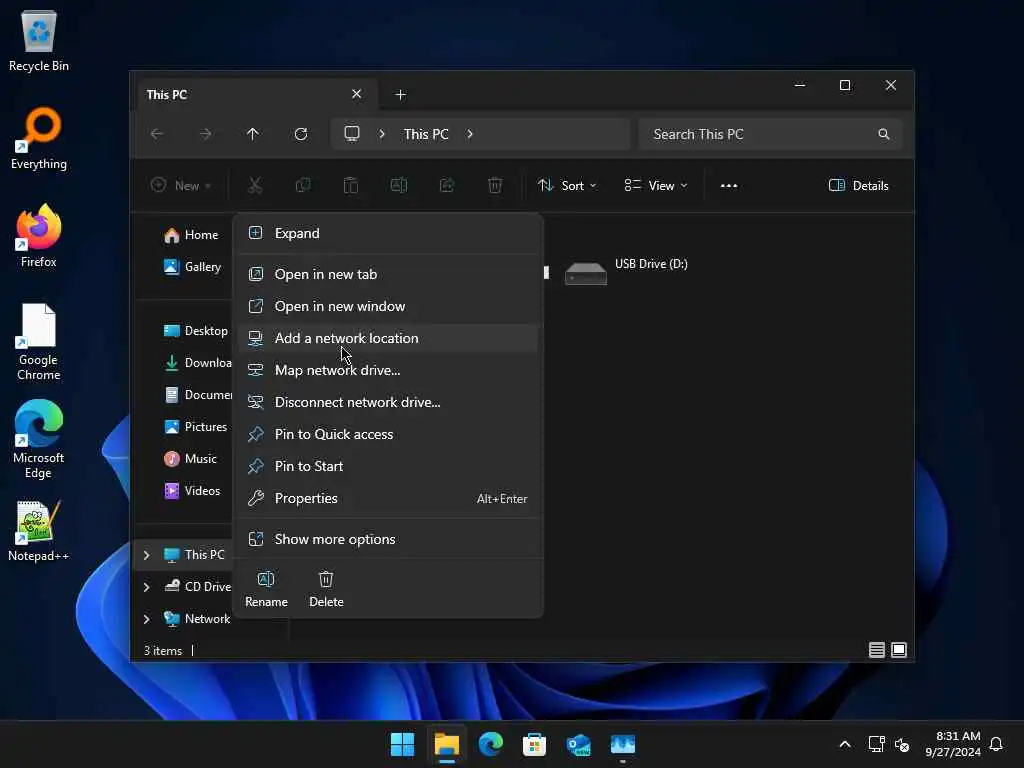
Task: Click Show more options
Action: pos(388,539)
